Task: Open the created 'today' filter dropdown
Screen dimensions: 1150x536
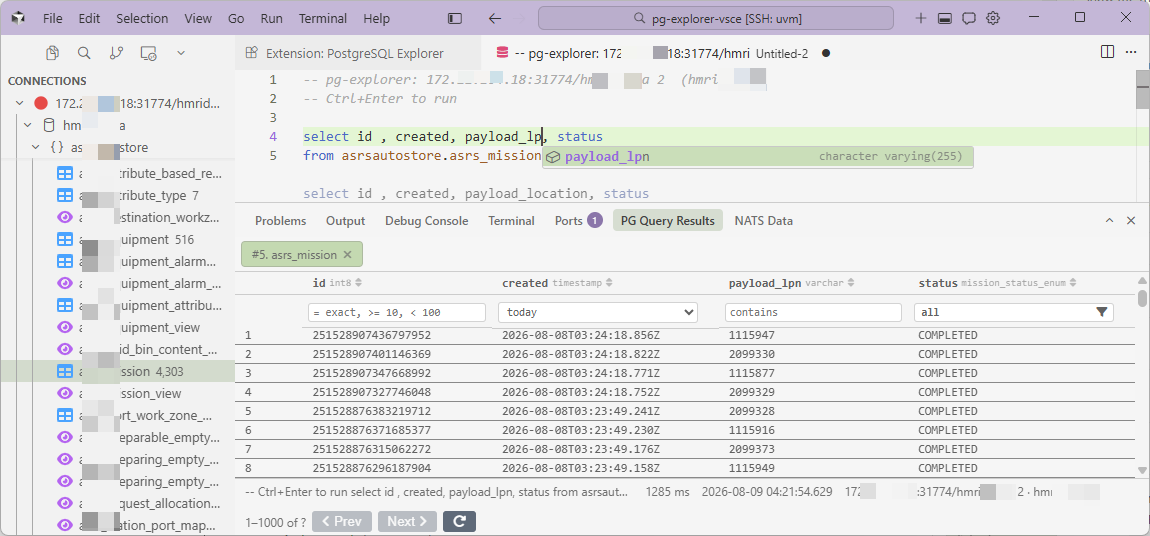Action: (x=598, y=312)
